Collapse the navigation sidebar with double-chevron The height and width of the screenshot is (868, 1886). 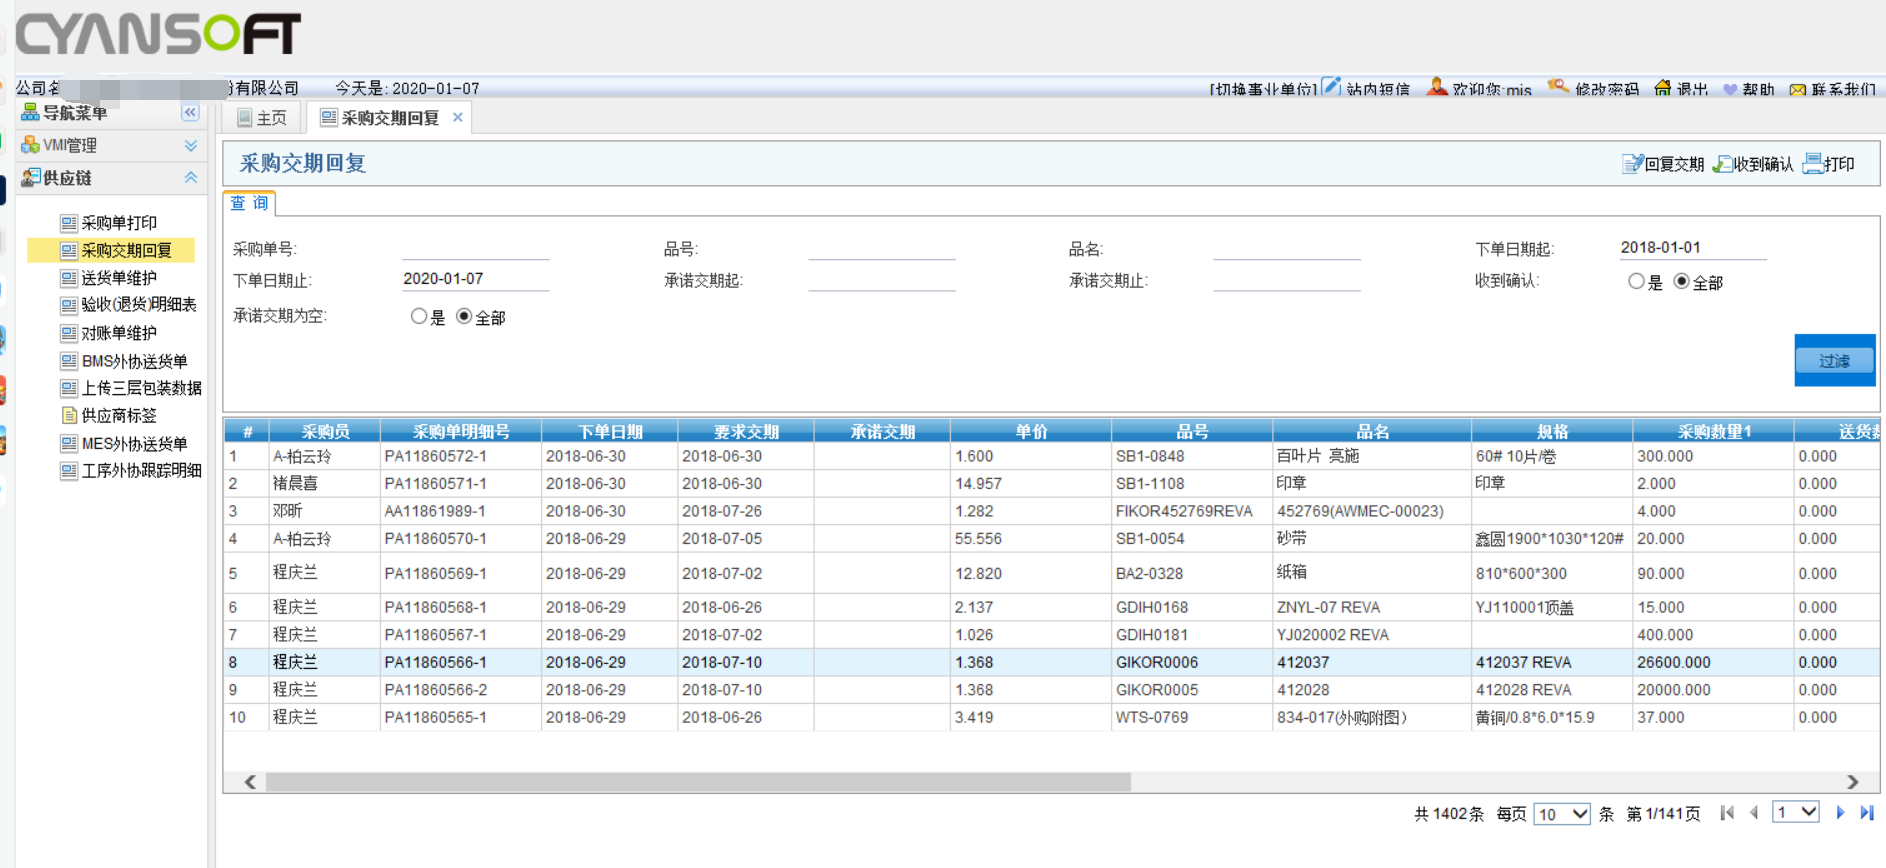tap(190, 113)
